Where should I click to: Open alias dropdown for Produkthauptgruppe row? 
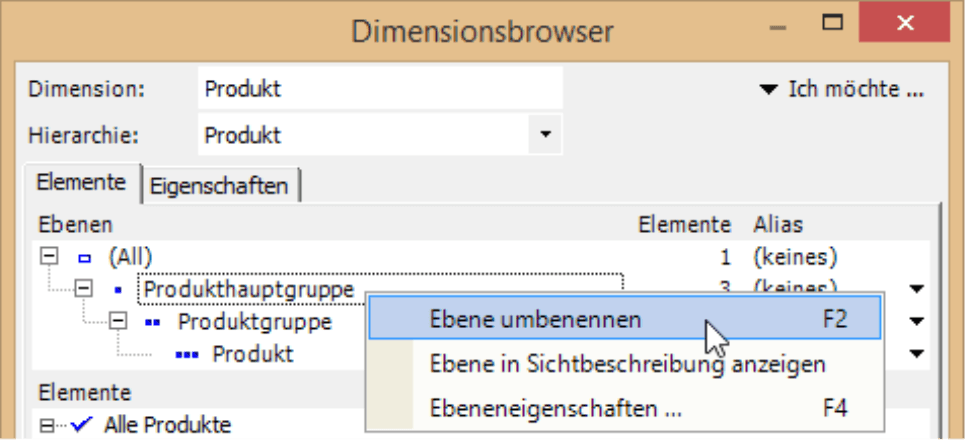coord(917,289)
